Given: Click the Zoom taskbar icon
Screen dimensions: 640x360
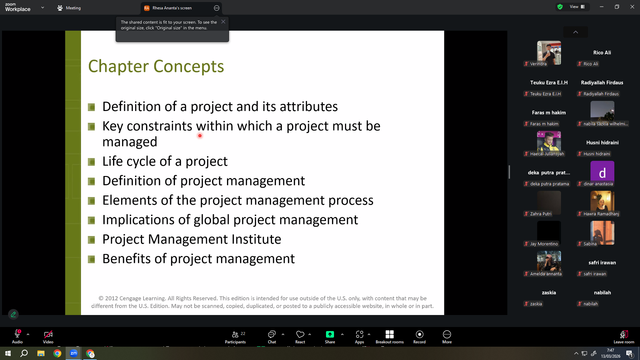Looking at the screenshot, I should click(74, 353).
